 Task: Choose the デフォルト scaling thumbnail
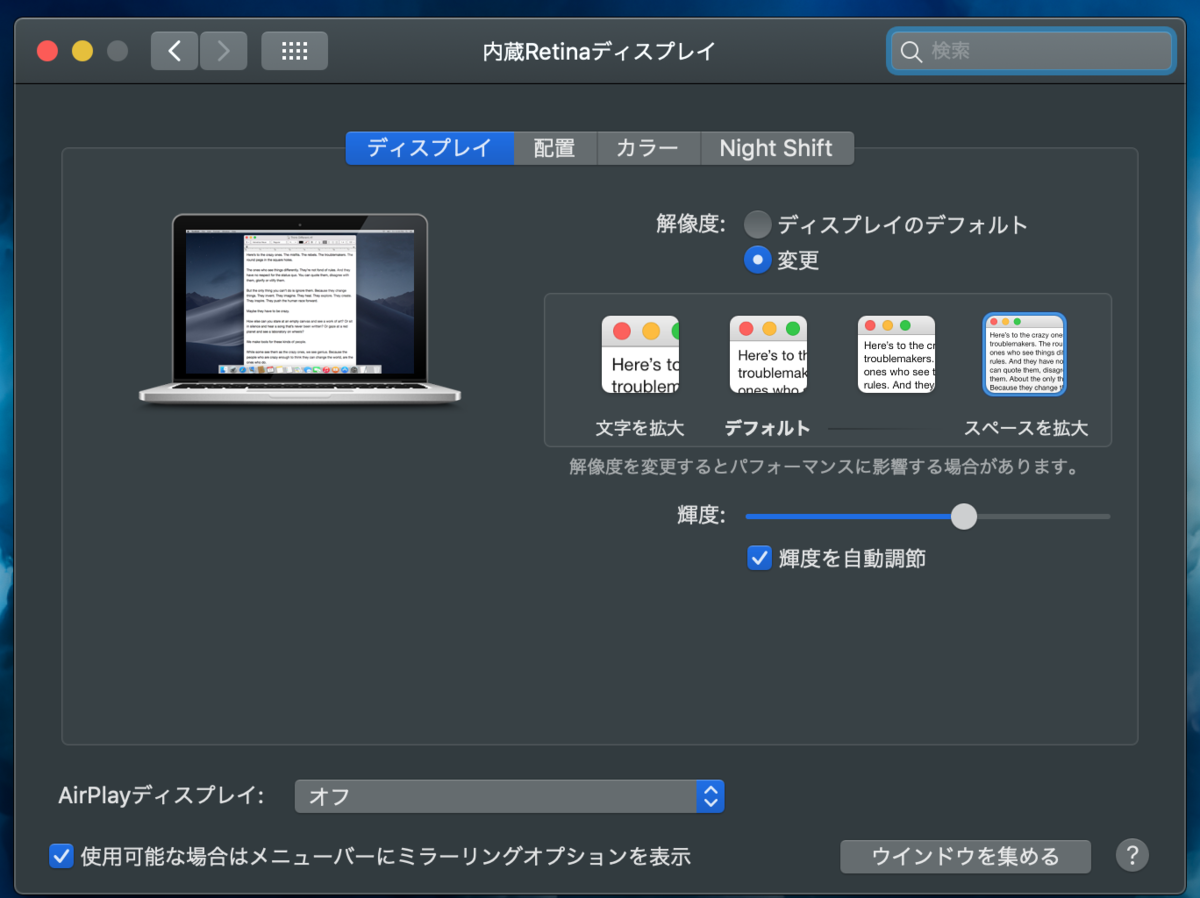[768, 355]
